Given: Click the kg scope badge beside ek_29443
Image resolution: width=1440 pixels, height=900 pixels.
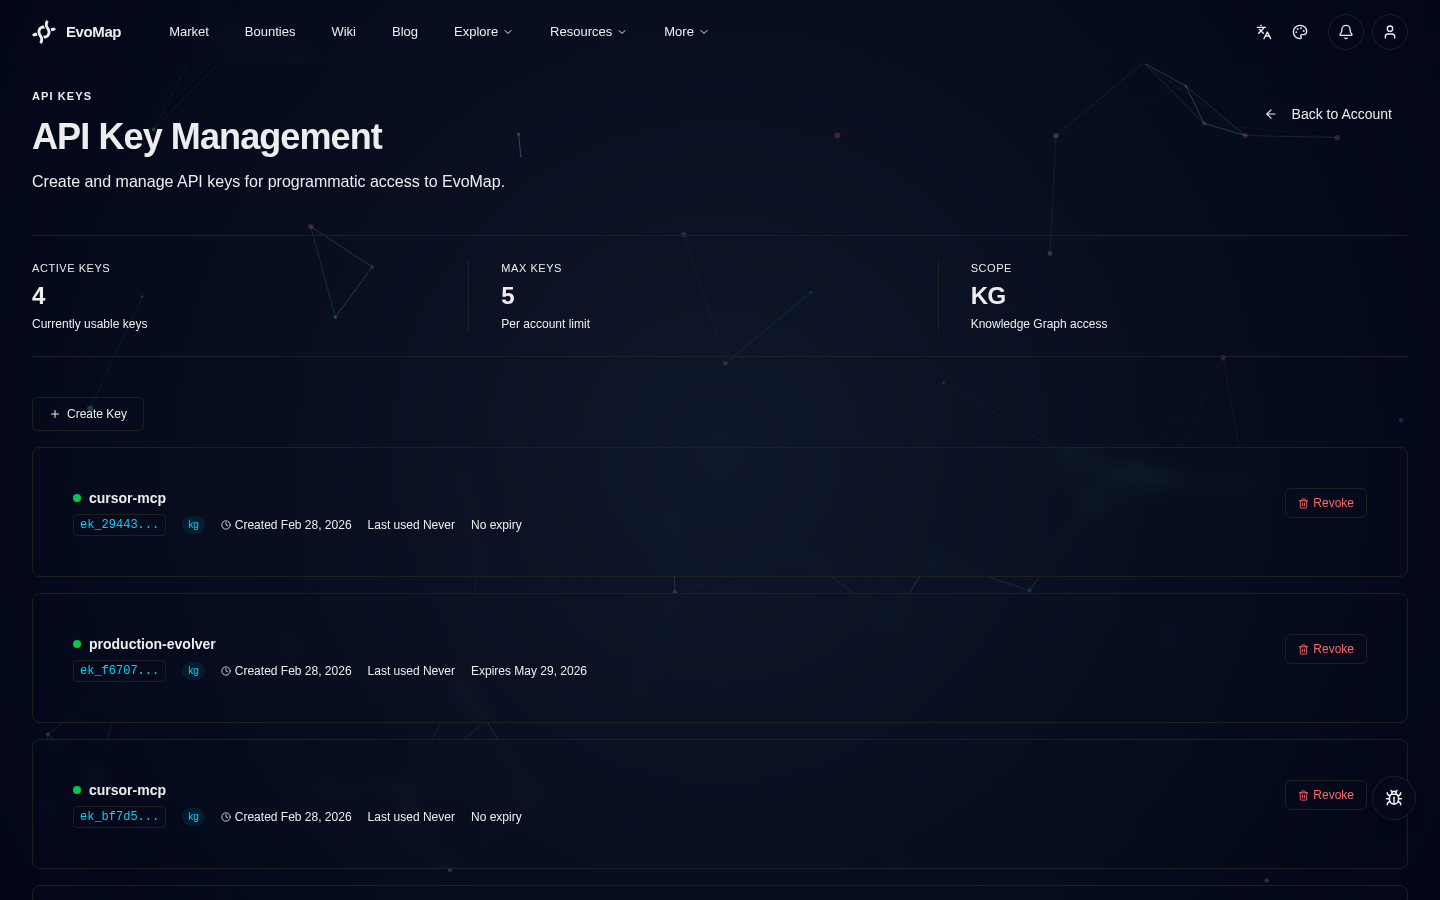Looking at the screenshot, I should tap(193, 525).
